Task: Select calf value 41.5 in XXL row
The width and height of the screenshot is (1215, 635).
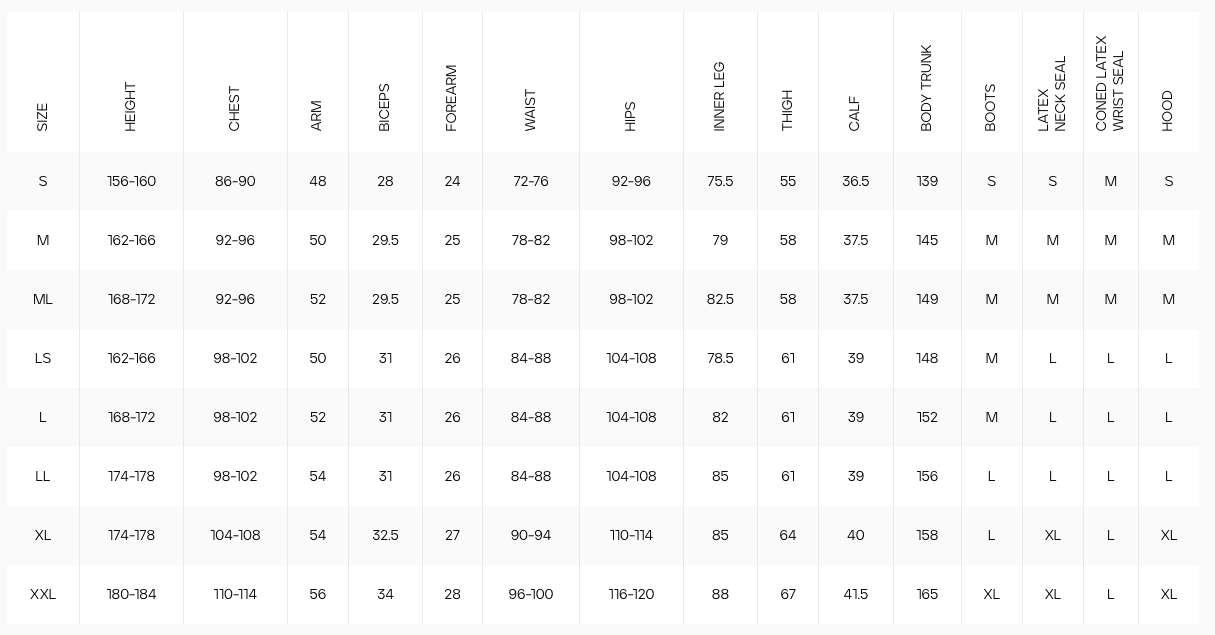Action: [x=855, y=594]
